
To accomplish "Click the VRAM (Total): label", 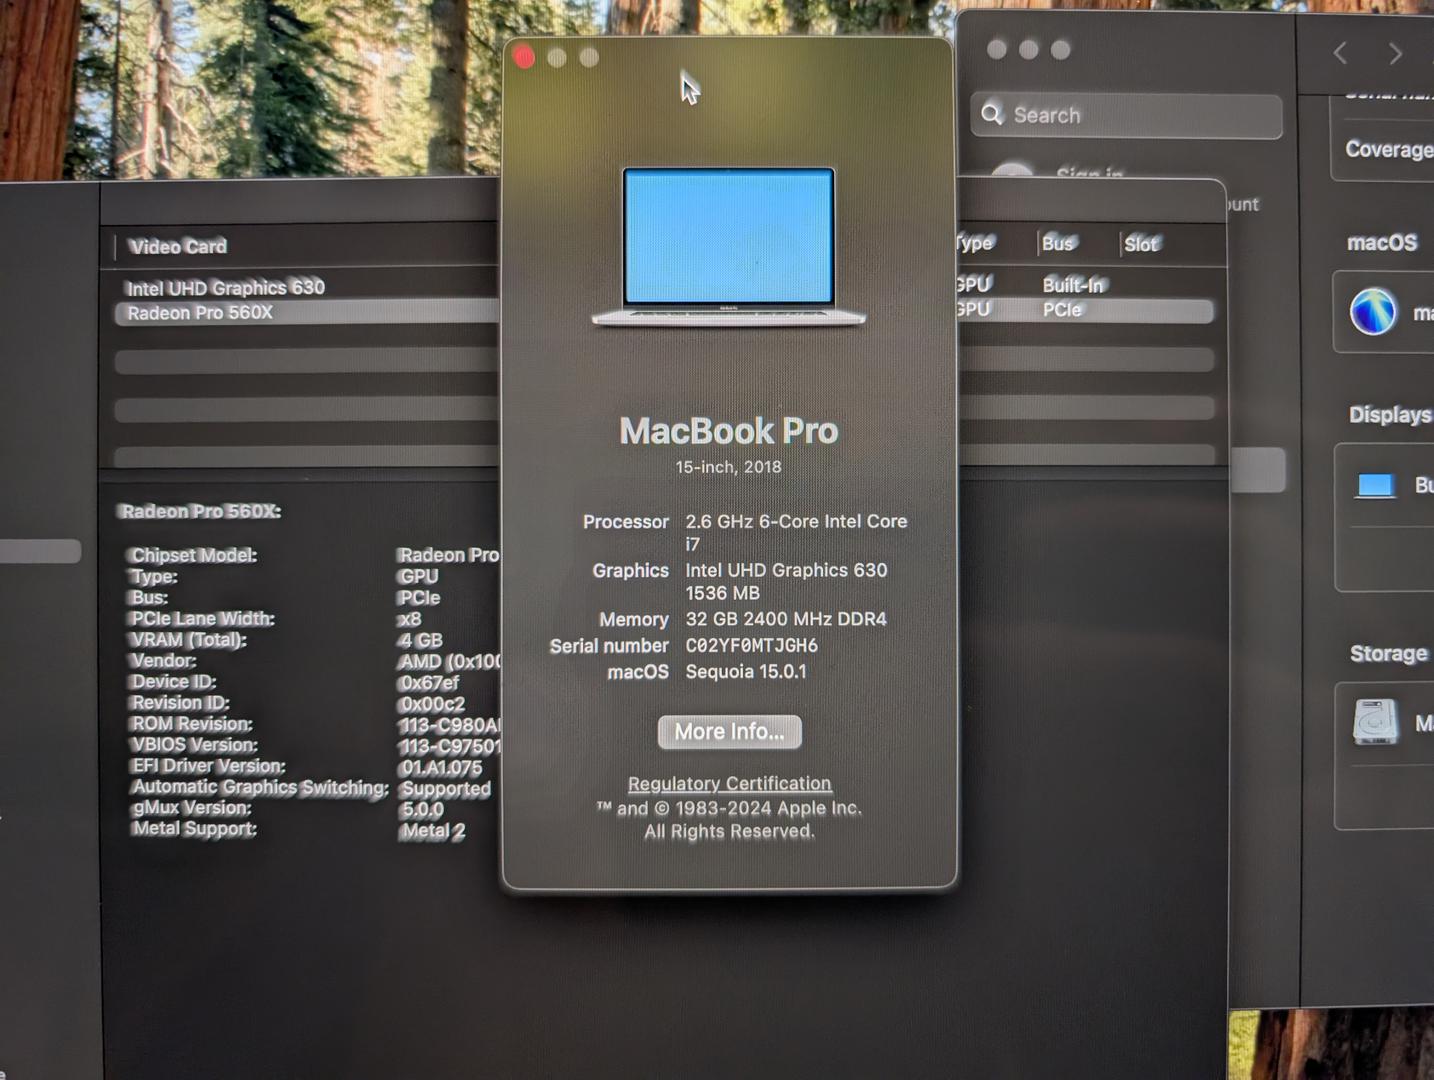I will tap(188, 640).
